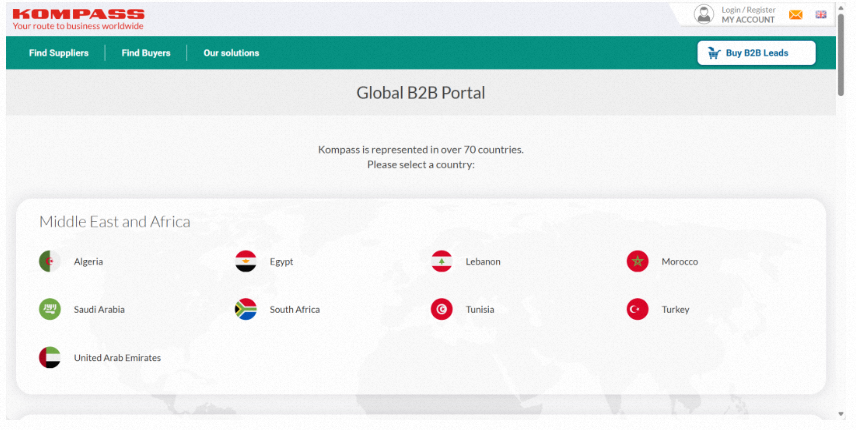Select the Lebanon flag icon
Image resolution: width=856 pixels, height=430 pixels.
click(441, 262)
